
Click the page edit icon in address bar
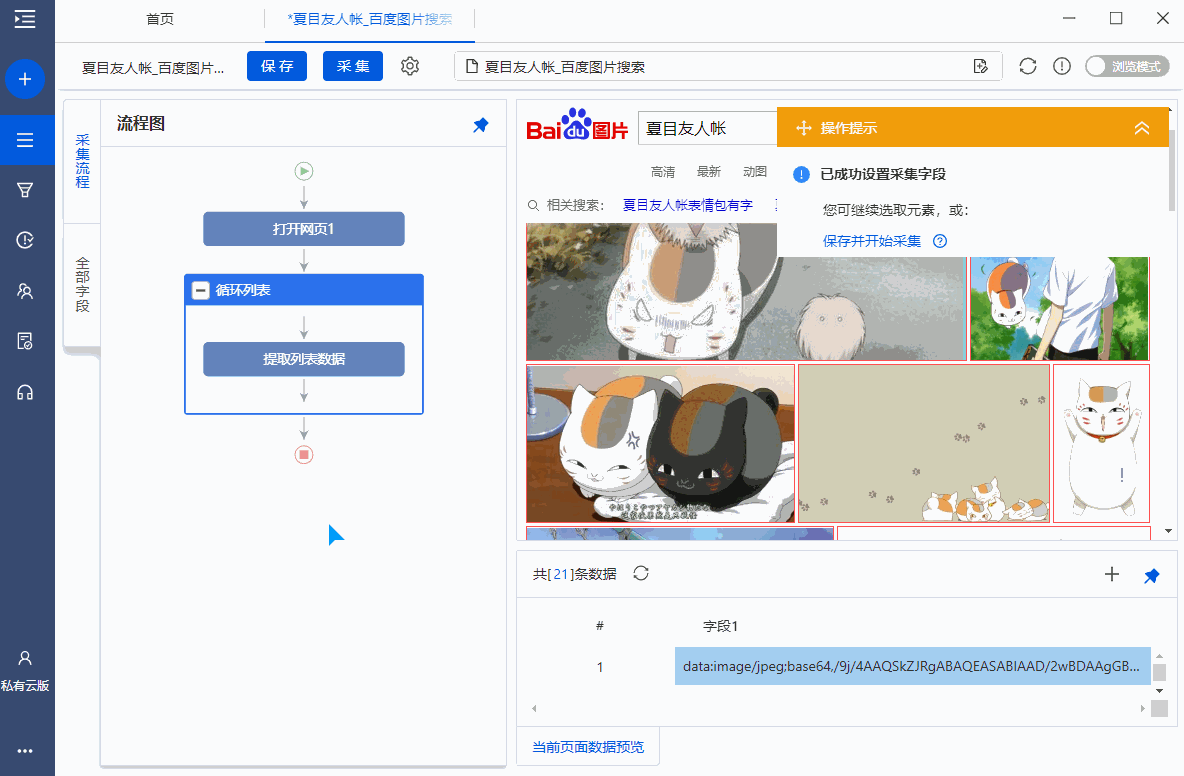click(x=981, y=66)
